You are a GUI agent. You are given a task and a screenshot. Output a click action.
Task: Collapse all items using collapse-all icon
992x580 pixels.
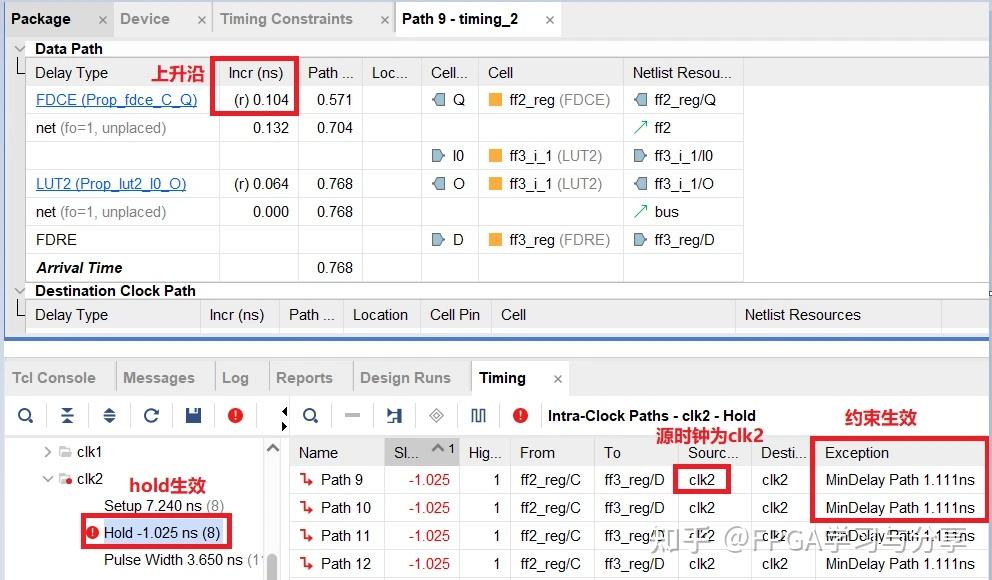click(67, 415)
